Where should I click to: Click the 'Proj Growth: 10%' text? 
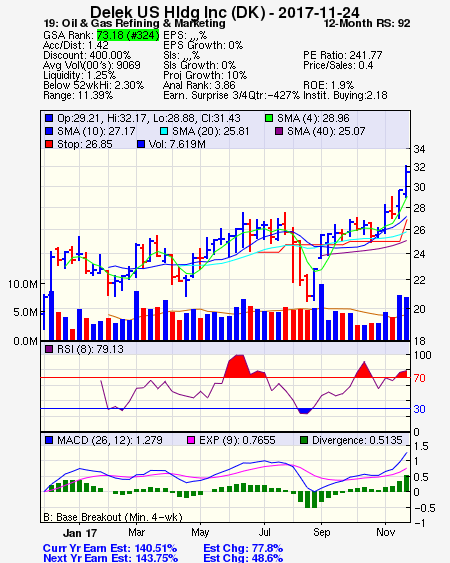[205, 75]
